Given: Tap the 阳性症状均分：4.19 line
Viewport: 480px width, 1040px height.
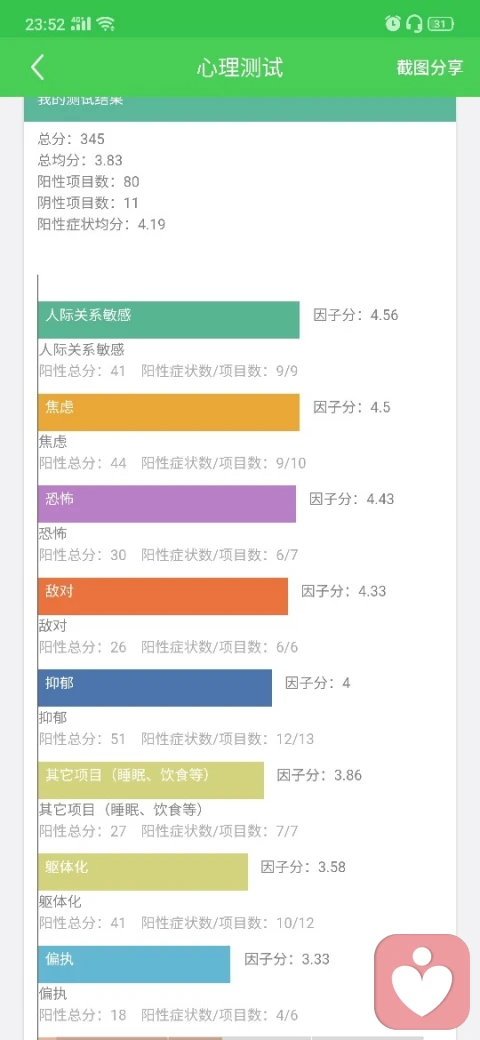Looking at the screenshot, I should click(101, 224).
